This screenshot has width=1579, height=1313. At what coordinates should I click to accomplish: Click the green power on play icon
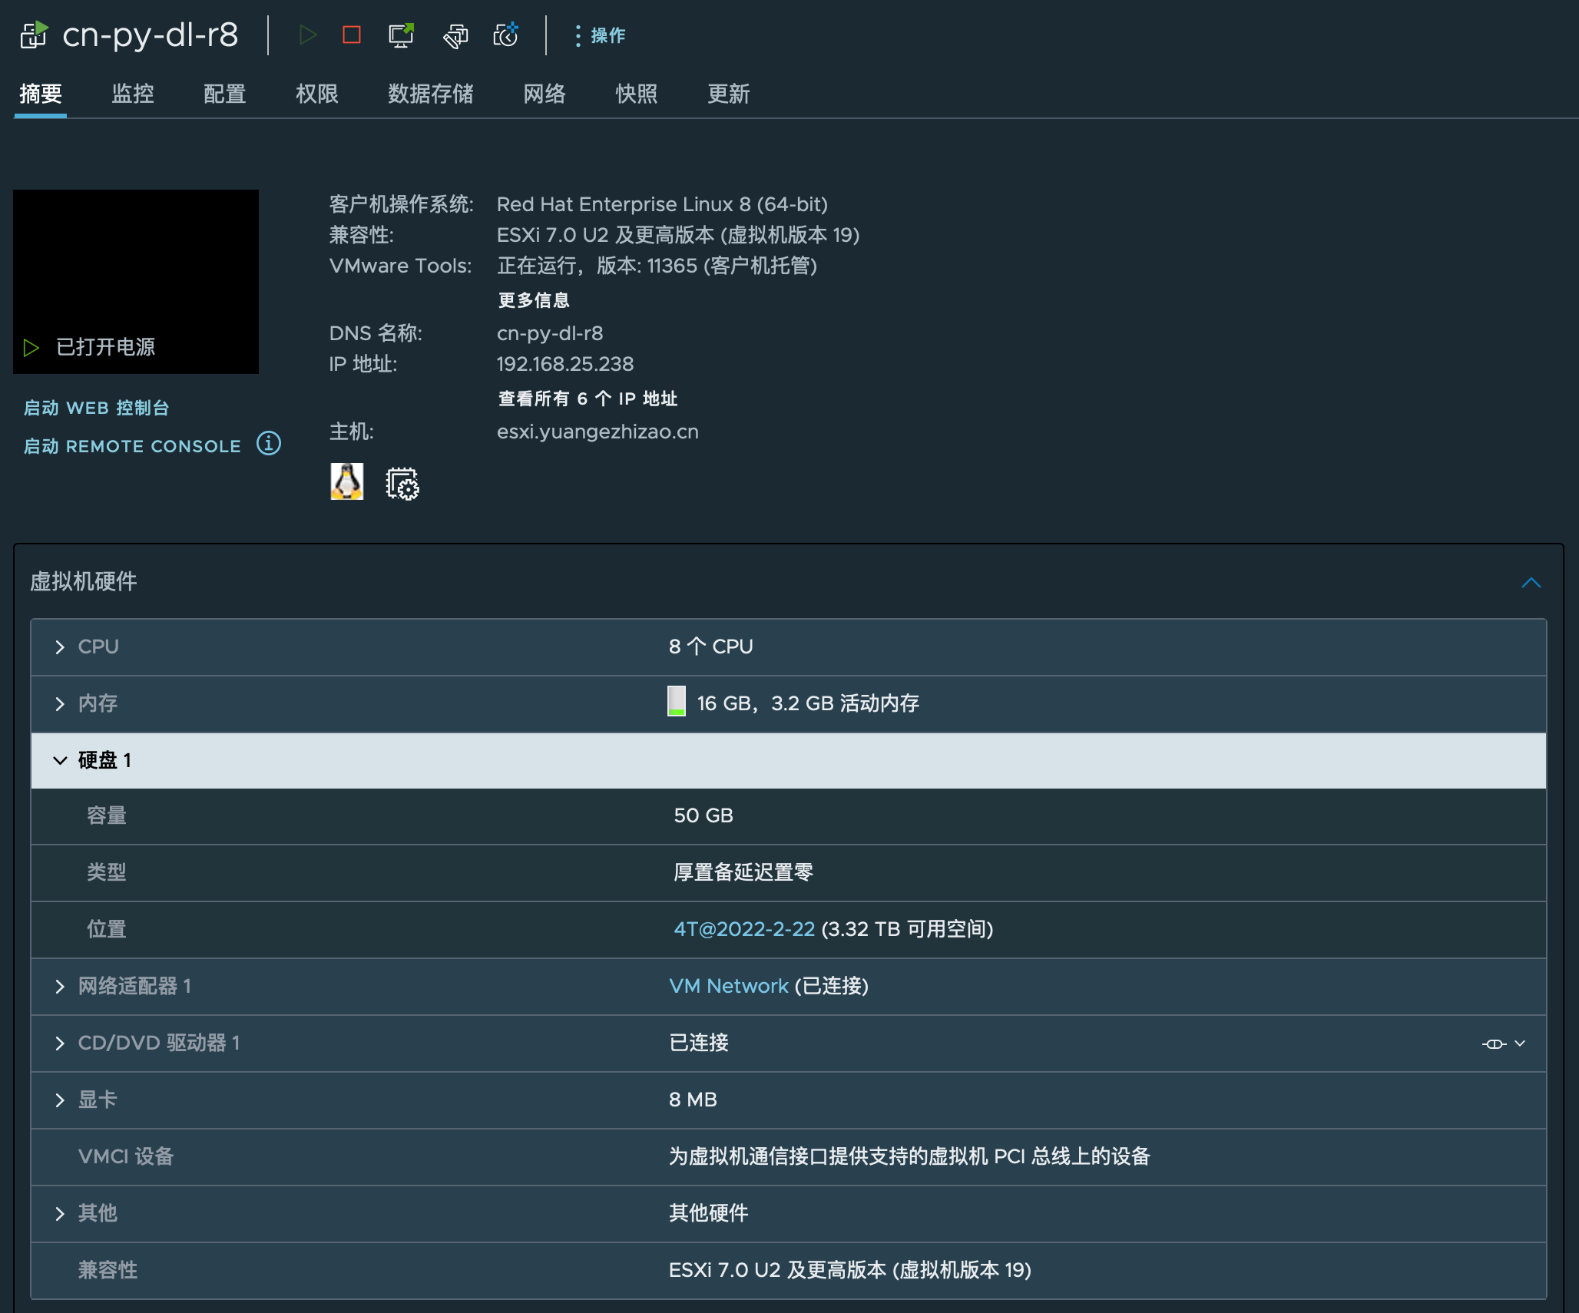(x=308, y=35)
